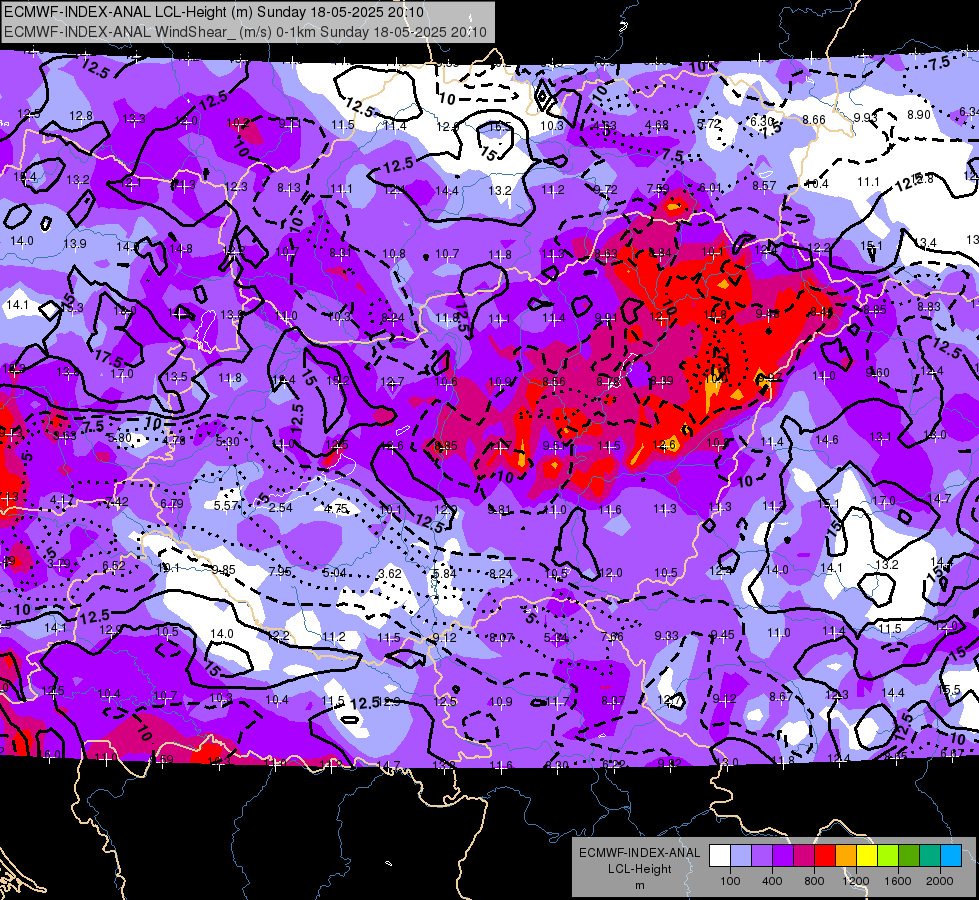Click legend scale label 100

click(730, 881)
